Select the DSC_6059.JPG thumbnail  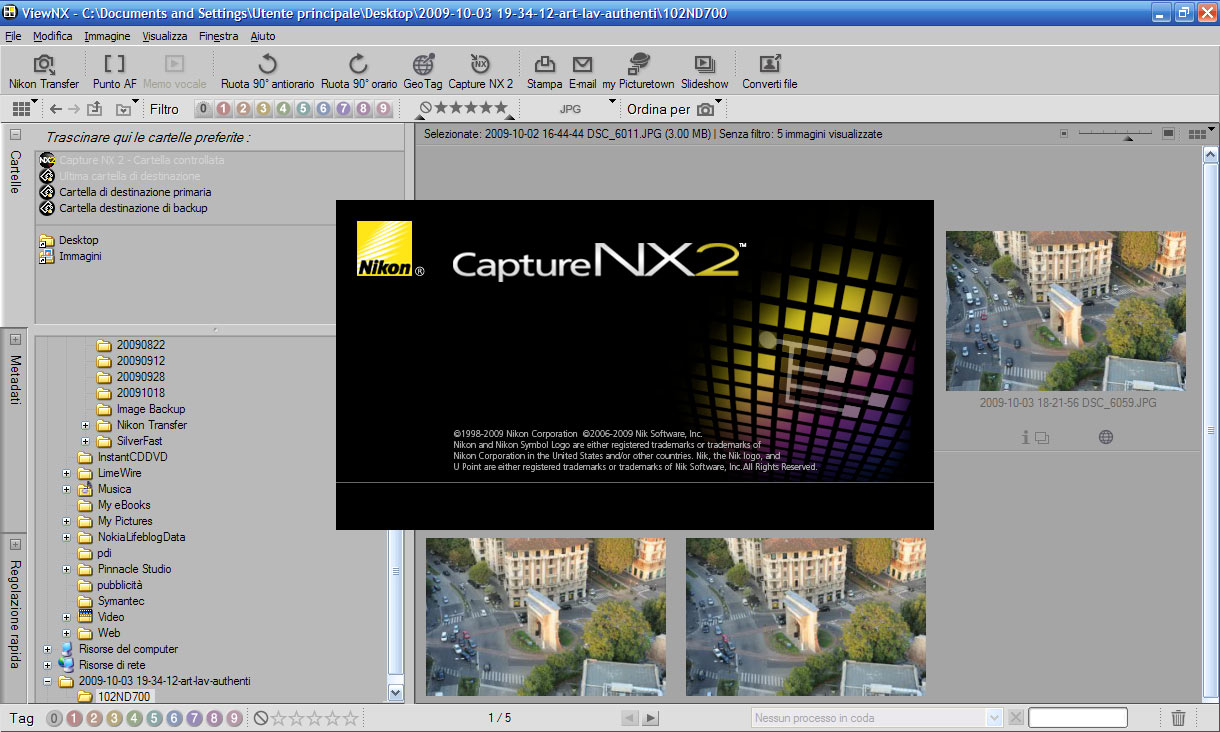1066,311
